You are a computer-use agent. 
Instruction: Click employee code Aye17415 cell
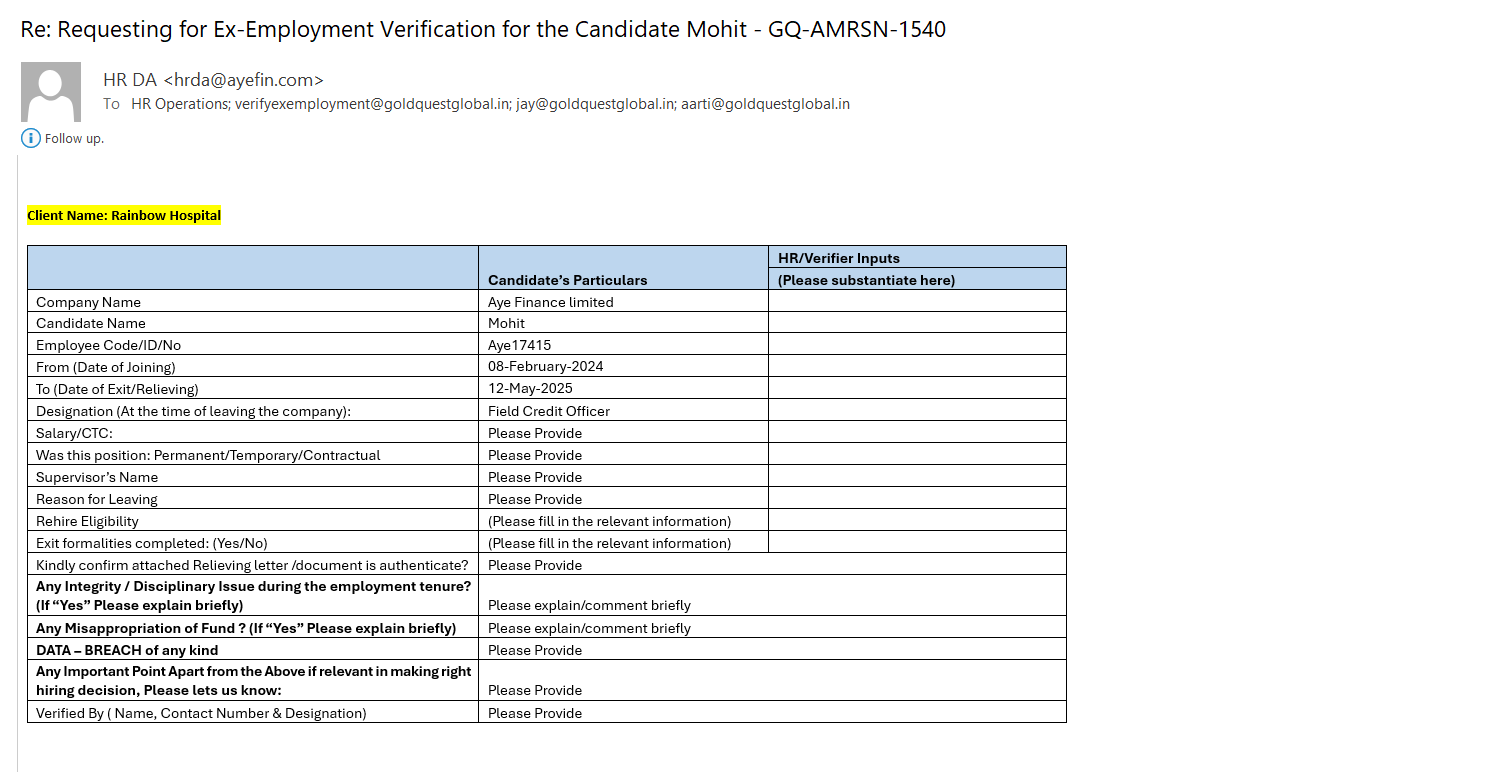pyautogui.click(x=522, y=345)
